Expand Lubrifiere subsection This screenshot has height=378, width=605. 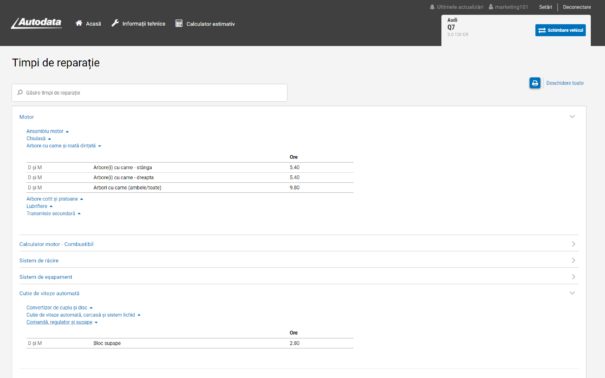coord(39,206)
